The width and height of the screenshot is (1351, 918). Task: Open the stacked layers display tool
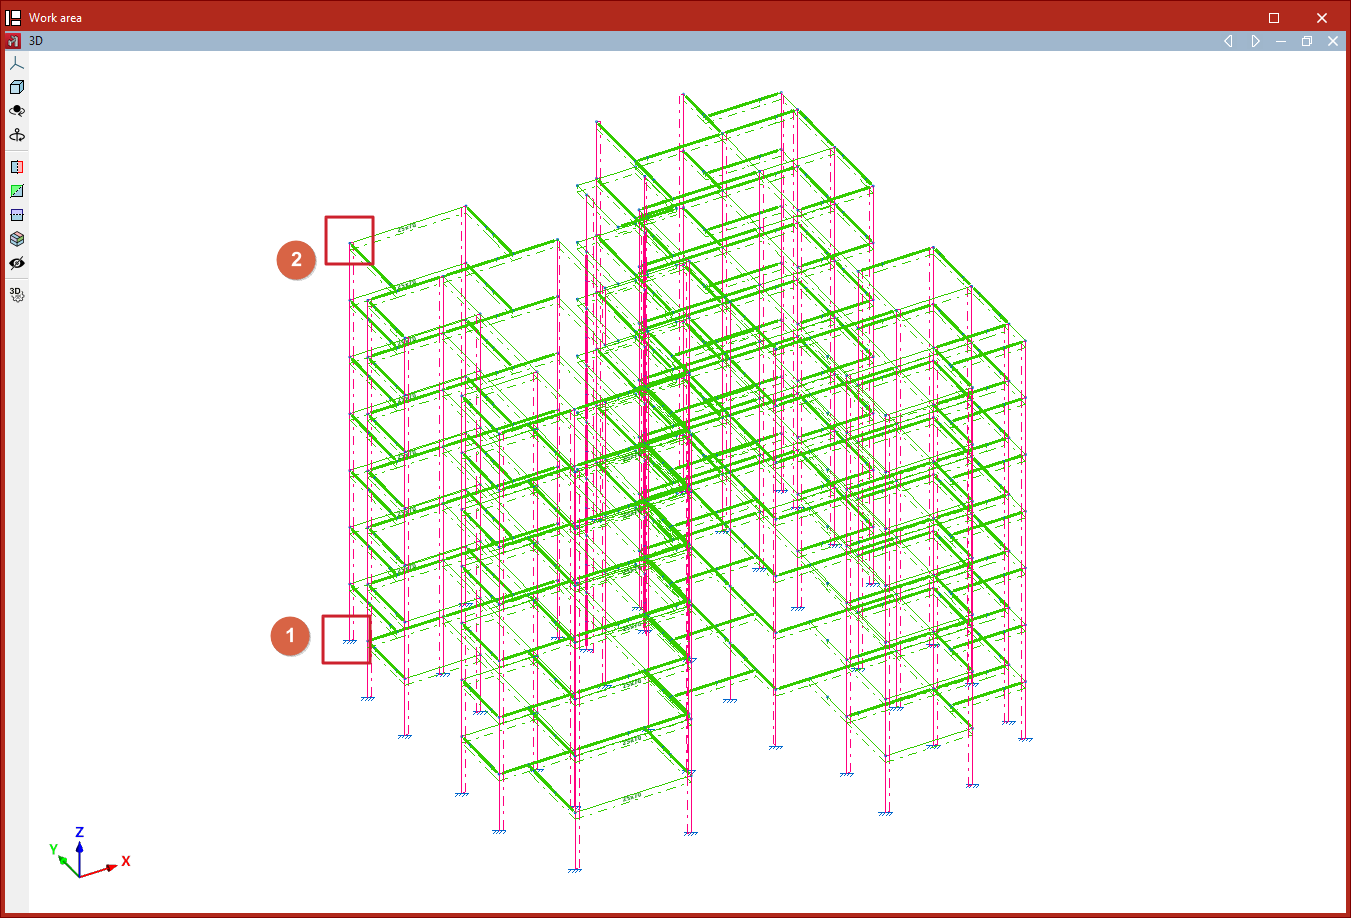pyautogui.click(x=16, y=239)
